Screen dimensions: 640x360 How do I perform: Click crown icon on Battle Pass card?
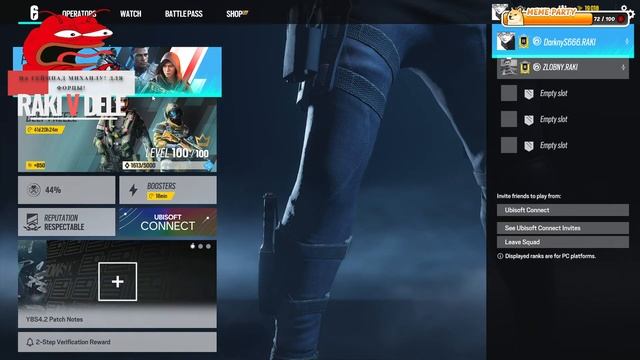click(x=203, y=142)
